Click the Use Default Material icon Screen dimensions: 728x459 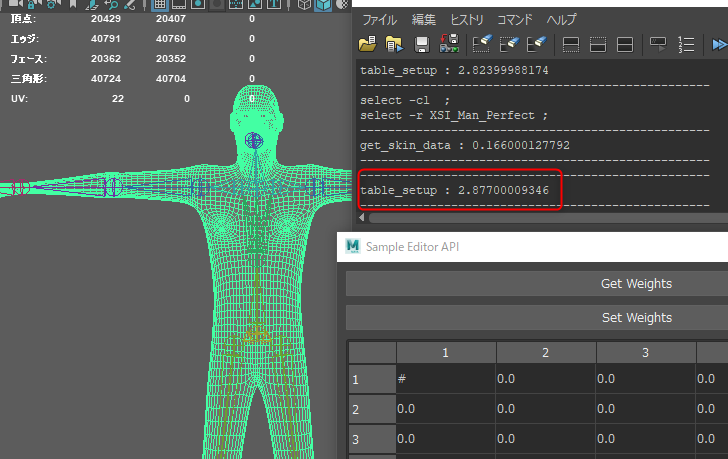[342, 4]
